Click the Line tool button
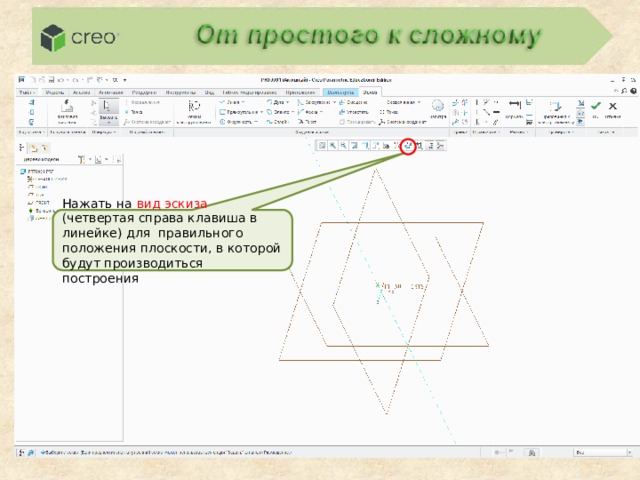Viewport: 640px width, 480px height. coord(232,102)
